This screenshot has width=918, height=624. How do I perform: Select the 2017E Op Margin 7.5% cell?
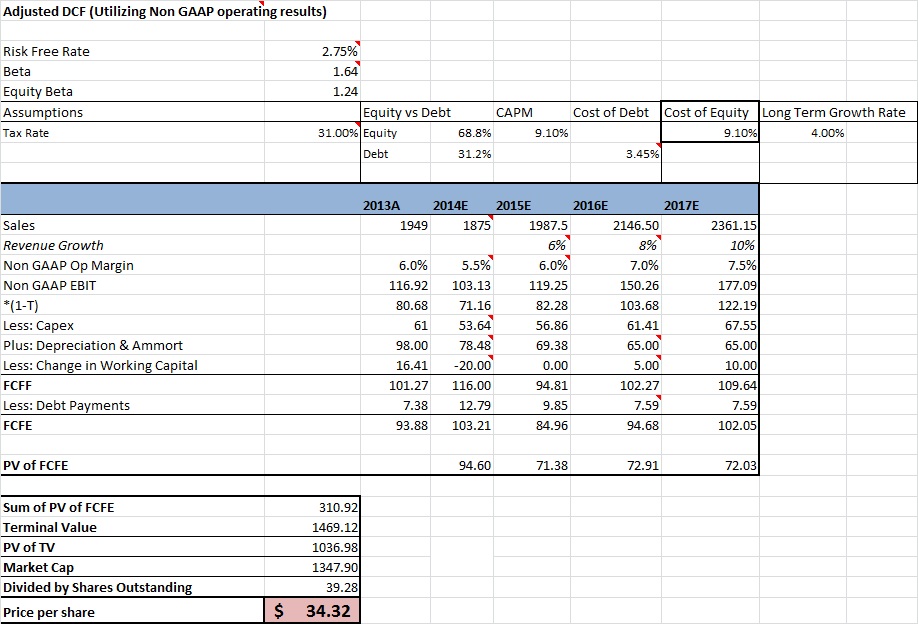710,265
